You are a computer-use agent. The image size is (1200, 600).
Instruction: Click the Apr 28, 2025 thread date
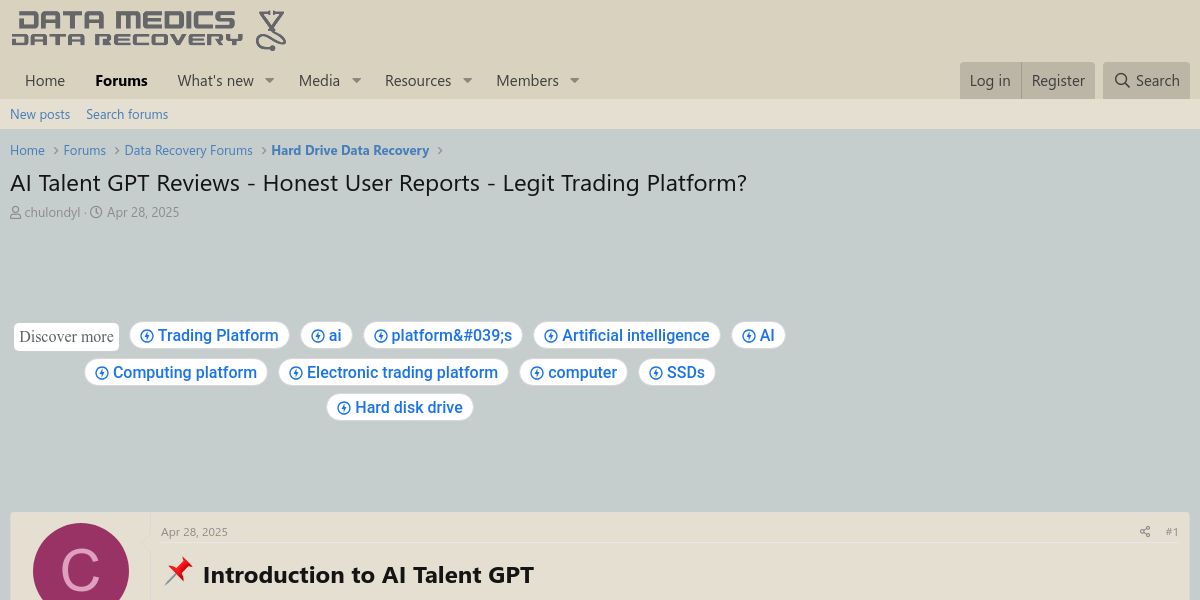click(x=143, y=212)
